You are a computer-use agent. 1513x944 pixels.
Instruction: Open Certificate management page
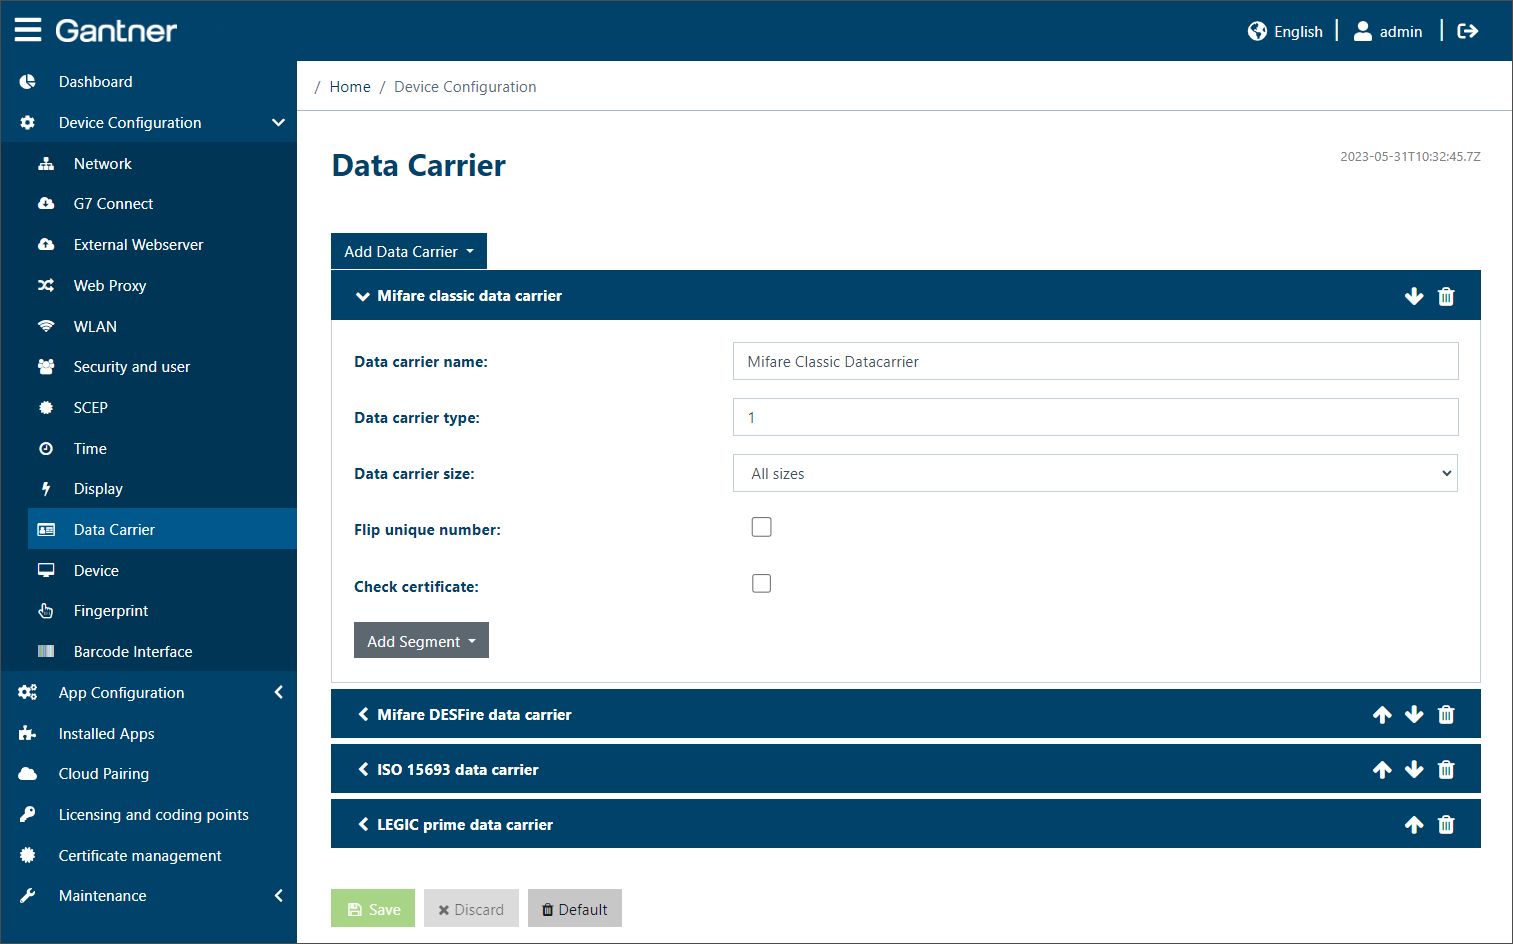tap(140, 855)
